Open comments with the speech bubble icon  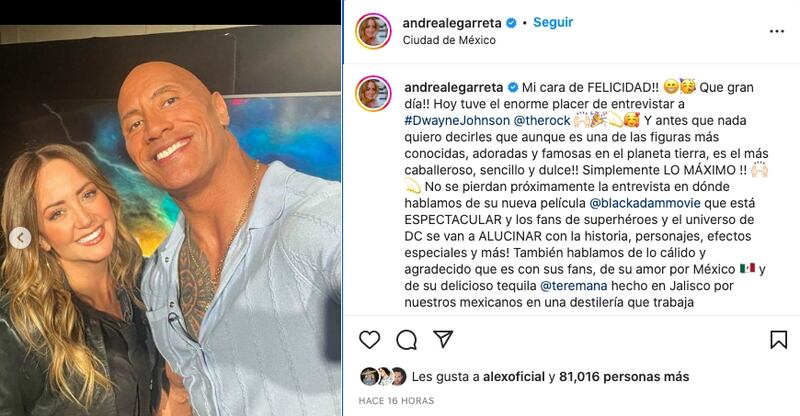407,339
